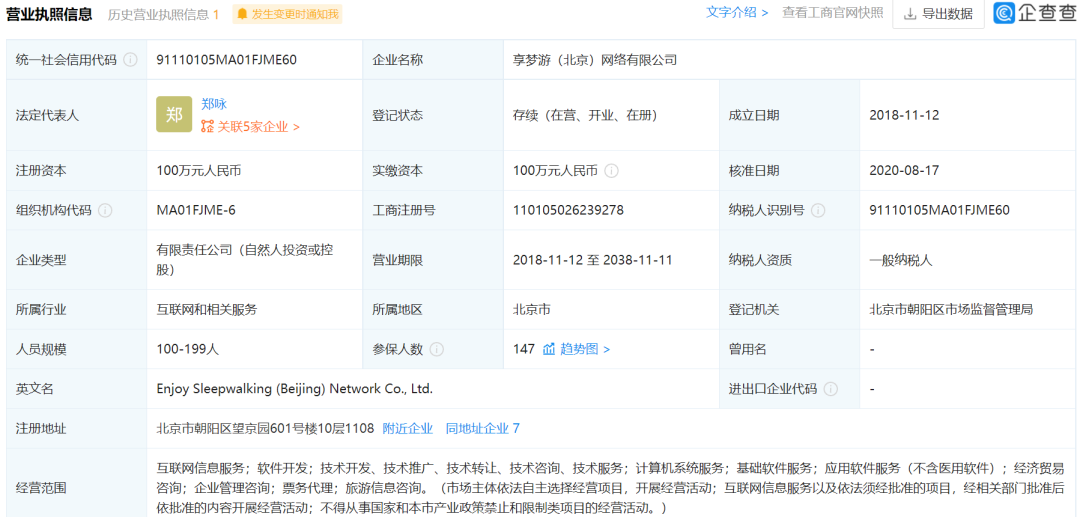Click 导出数据 button
The height and width of the screenshot is (517, 1080).
click(938, 14)
